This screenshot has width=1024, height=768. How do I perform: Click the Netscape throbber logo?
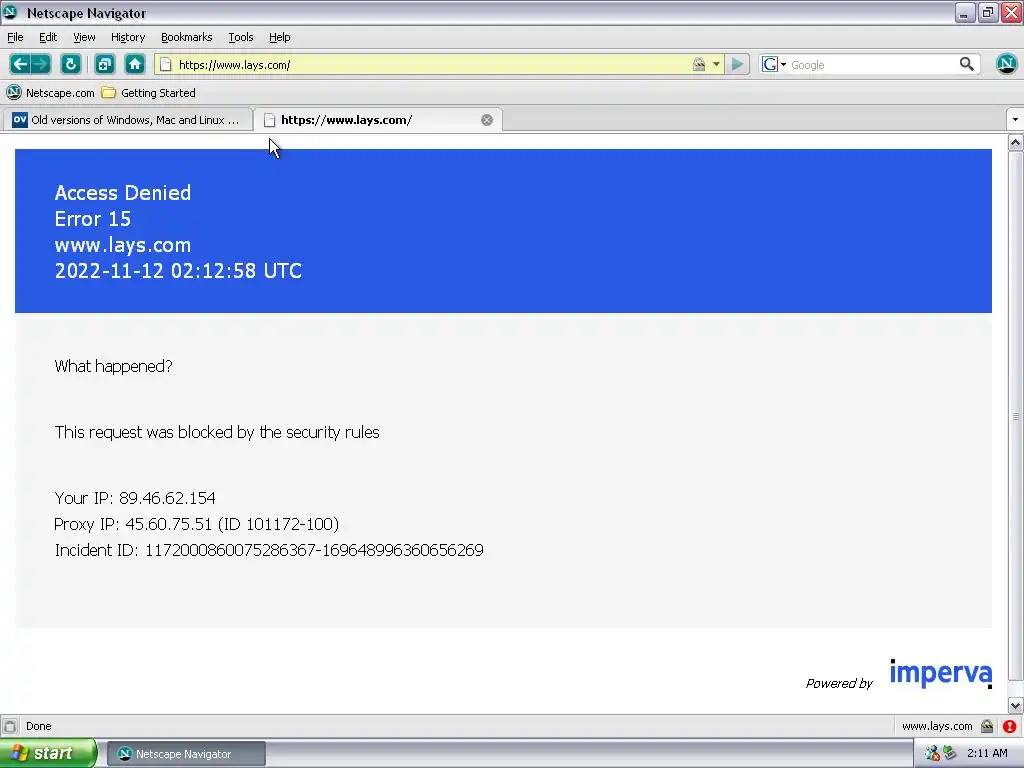tap(1006, 63)
